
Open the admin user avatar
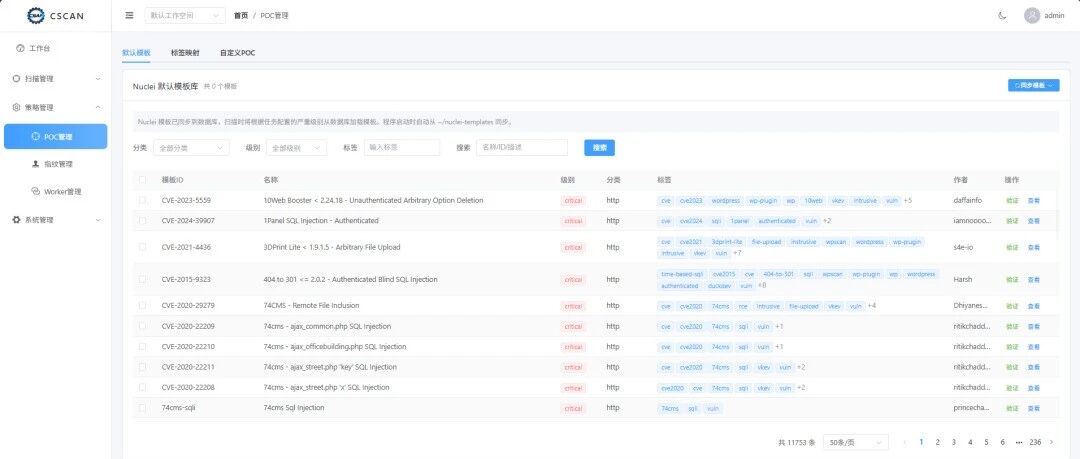(x=1031, y=15)
